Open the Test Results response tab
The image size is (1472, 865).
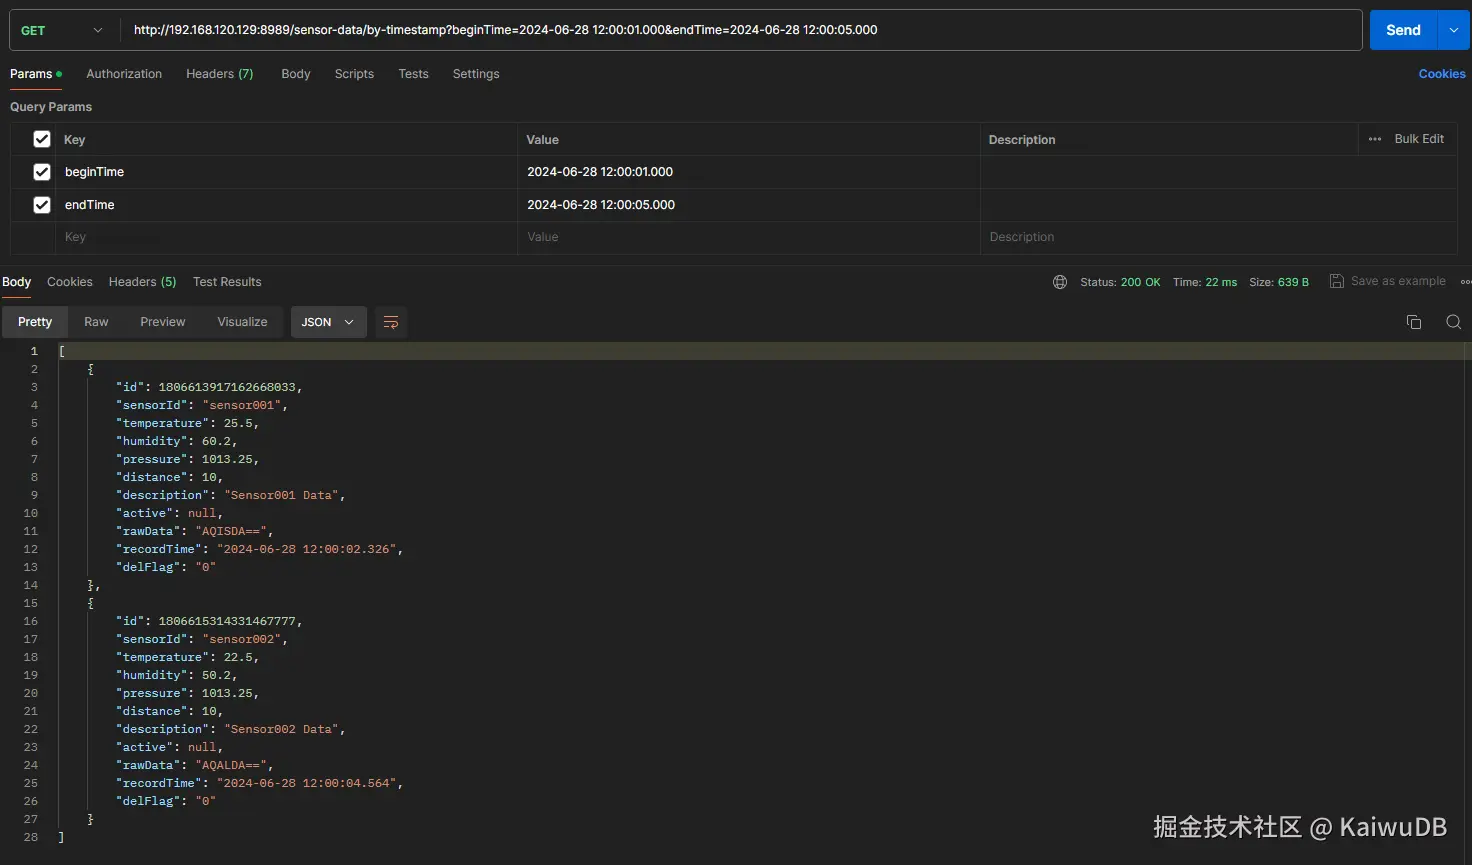pyautogui.click(x=227, y=282)
